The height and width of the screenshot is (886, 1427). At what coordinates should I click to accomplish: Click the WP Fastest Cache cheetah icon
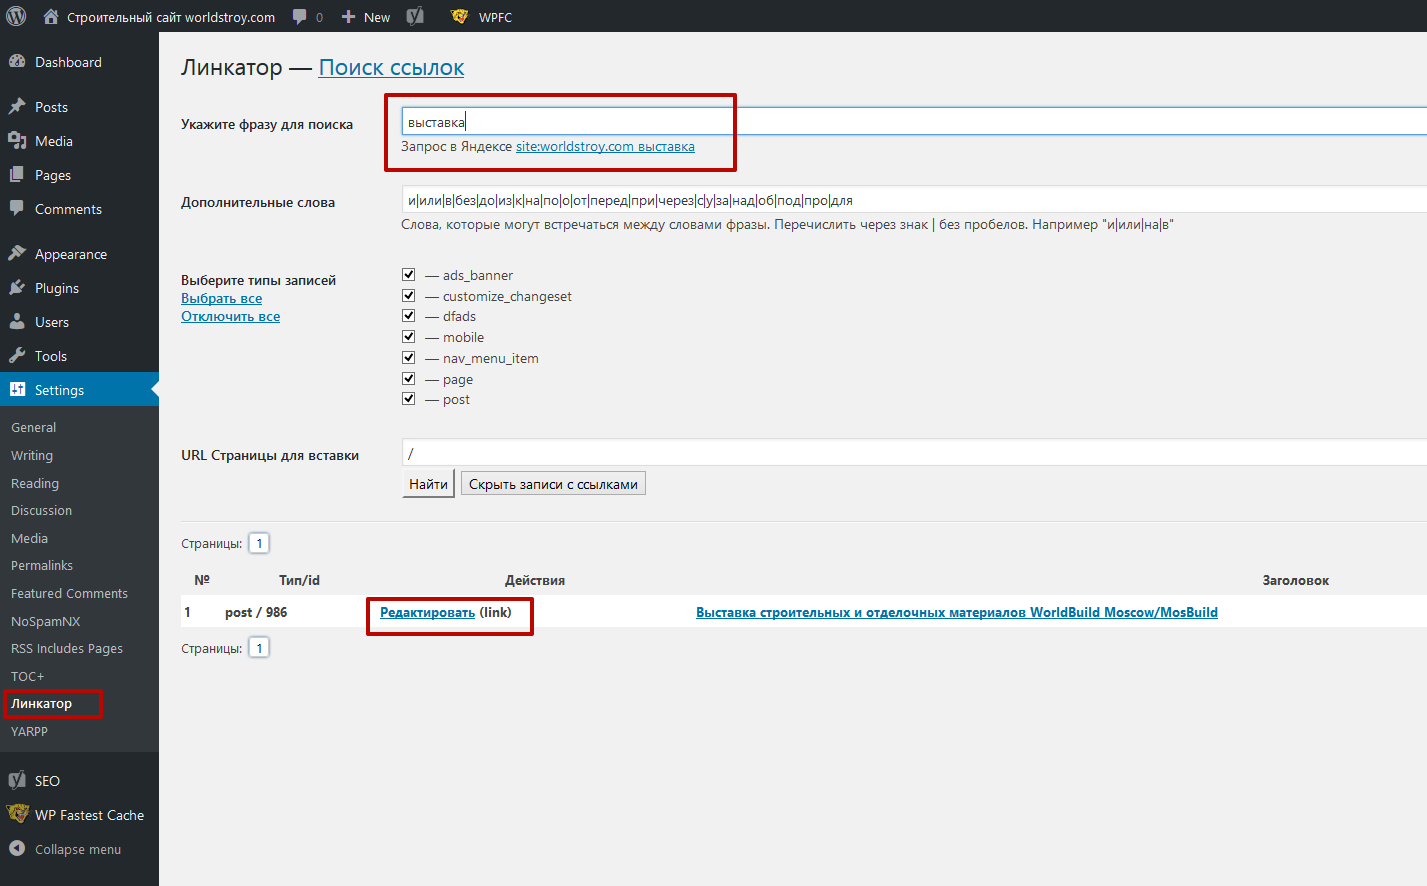coord(17,815)
